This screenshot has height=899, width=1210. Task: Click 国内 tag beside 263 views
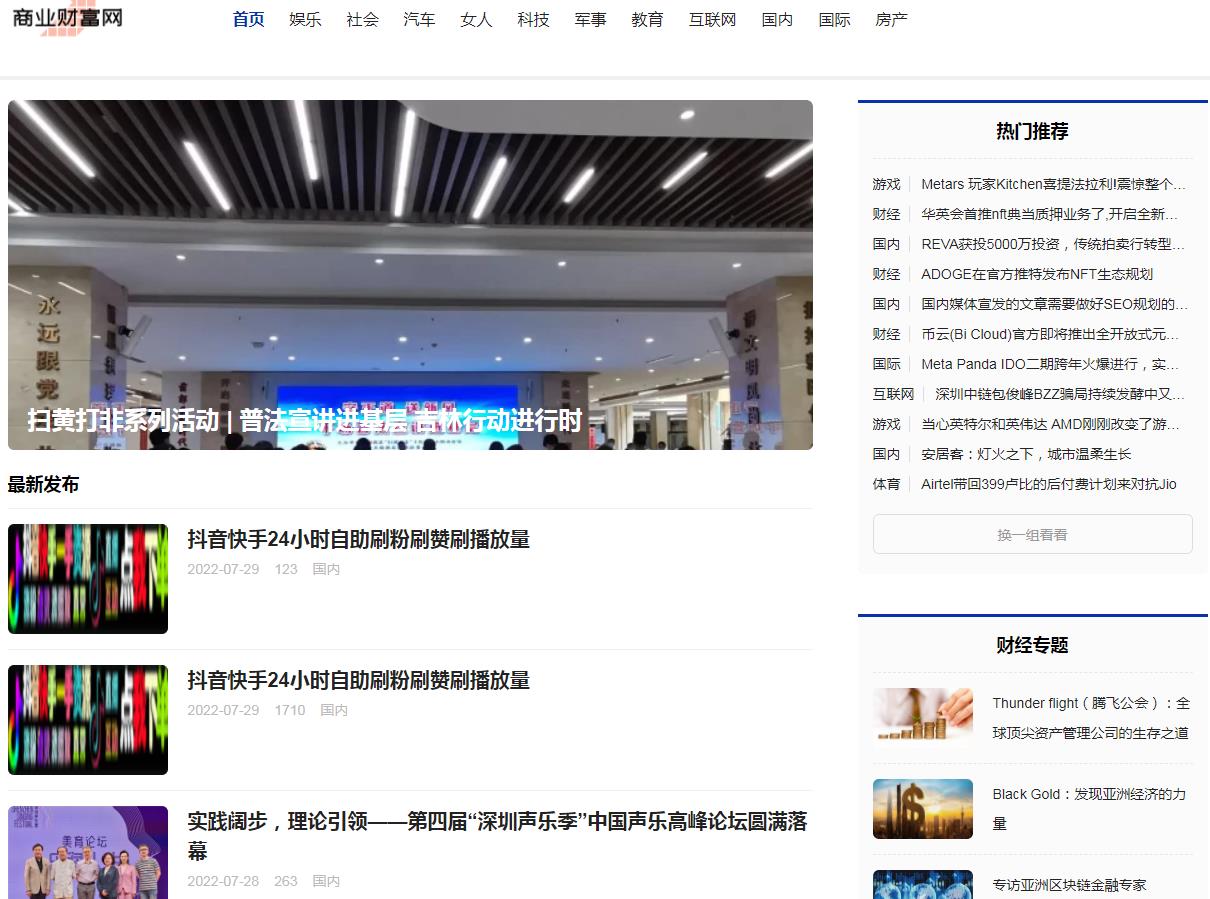click(x=326, y=881)
